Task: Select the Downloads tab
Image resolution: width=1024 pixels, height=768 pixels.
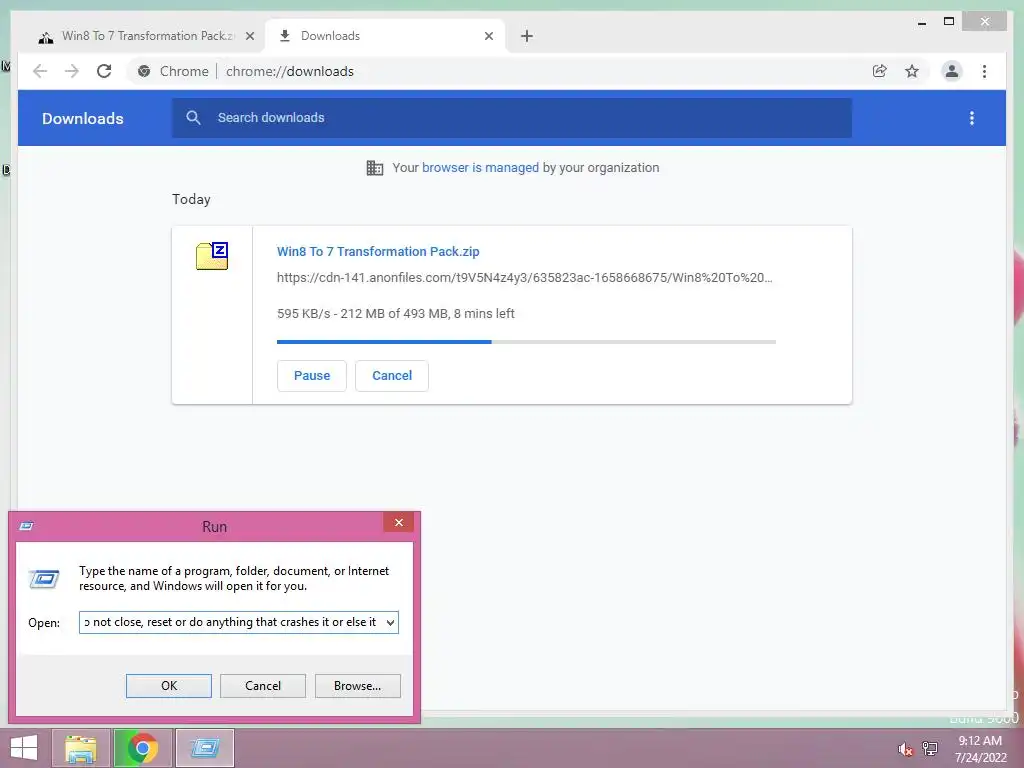Action: (x=385, y=36)
